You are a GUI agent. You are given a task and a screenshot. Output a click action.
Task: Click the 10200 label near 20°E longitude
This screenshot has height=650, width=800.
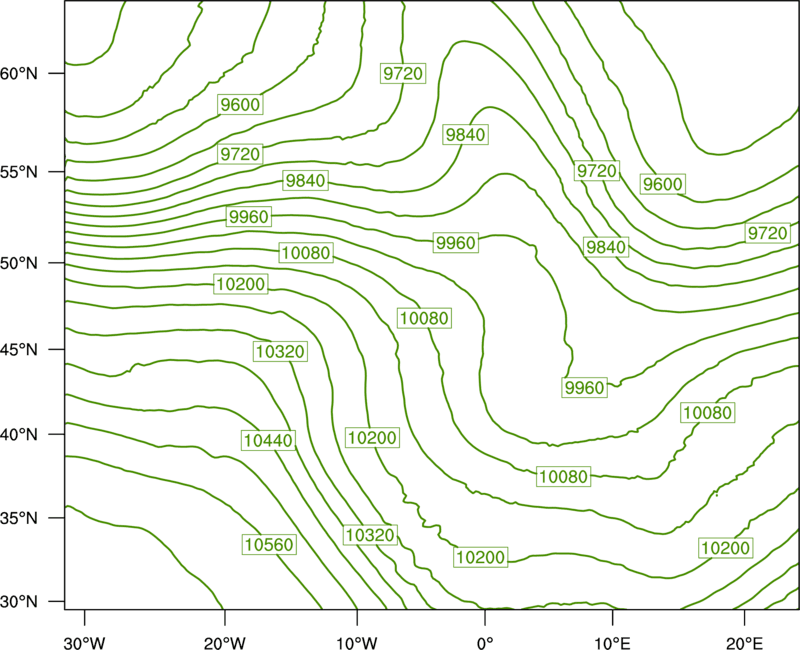tap(725, 548)
